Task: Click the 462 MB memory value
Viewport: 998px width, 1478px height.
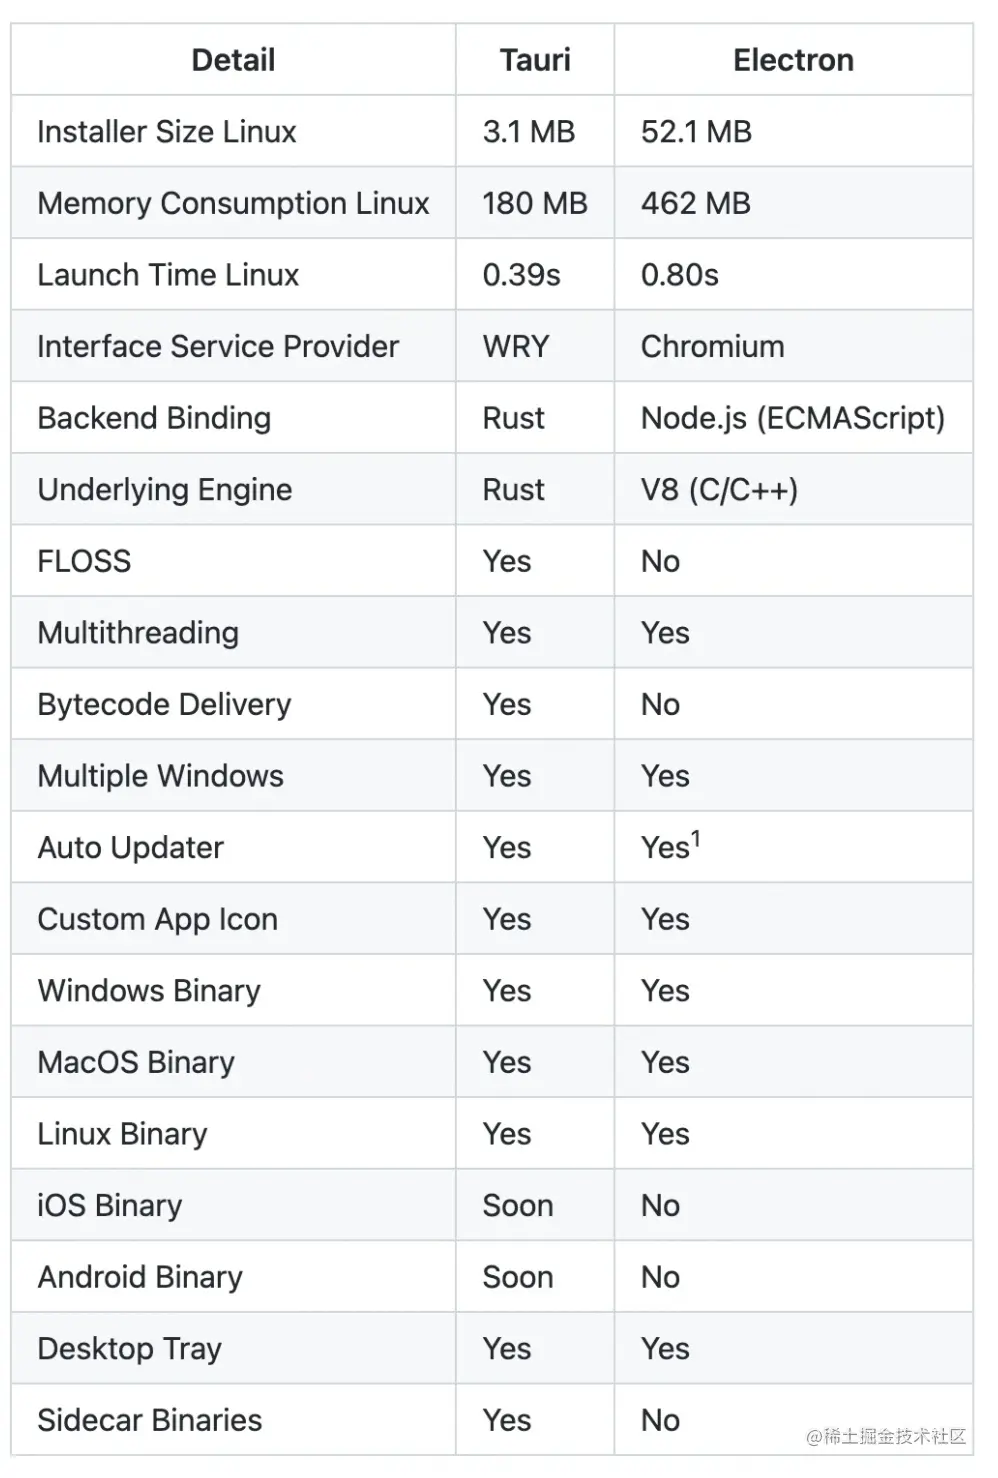Action: tap(696, 203)
